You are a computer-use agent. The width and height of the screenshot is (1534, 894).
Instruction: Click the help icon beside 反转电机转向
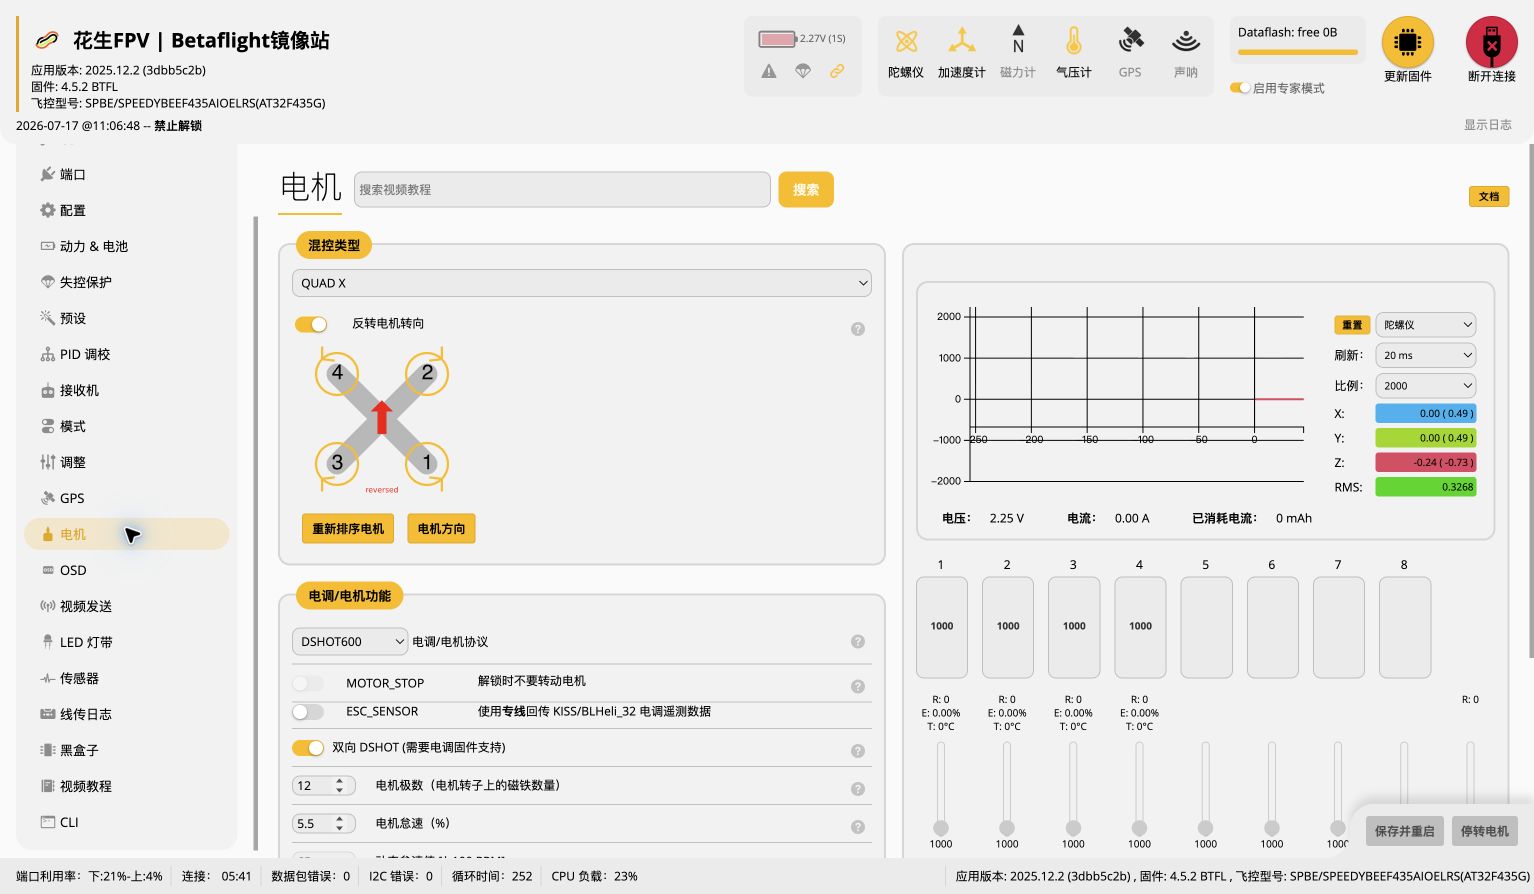pyautogui.click(x=858, y=329)
